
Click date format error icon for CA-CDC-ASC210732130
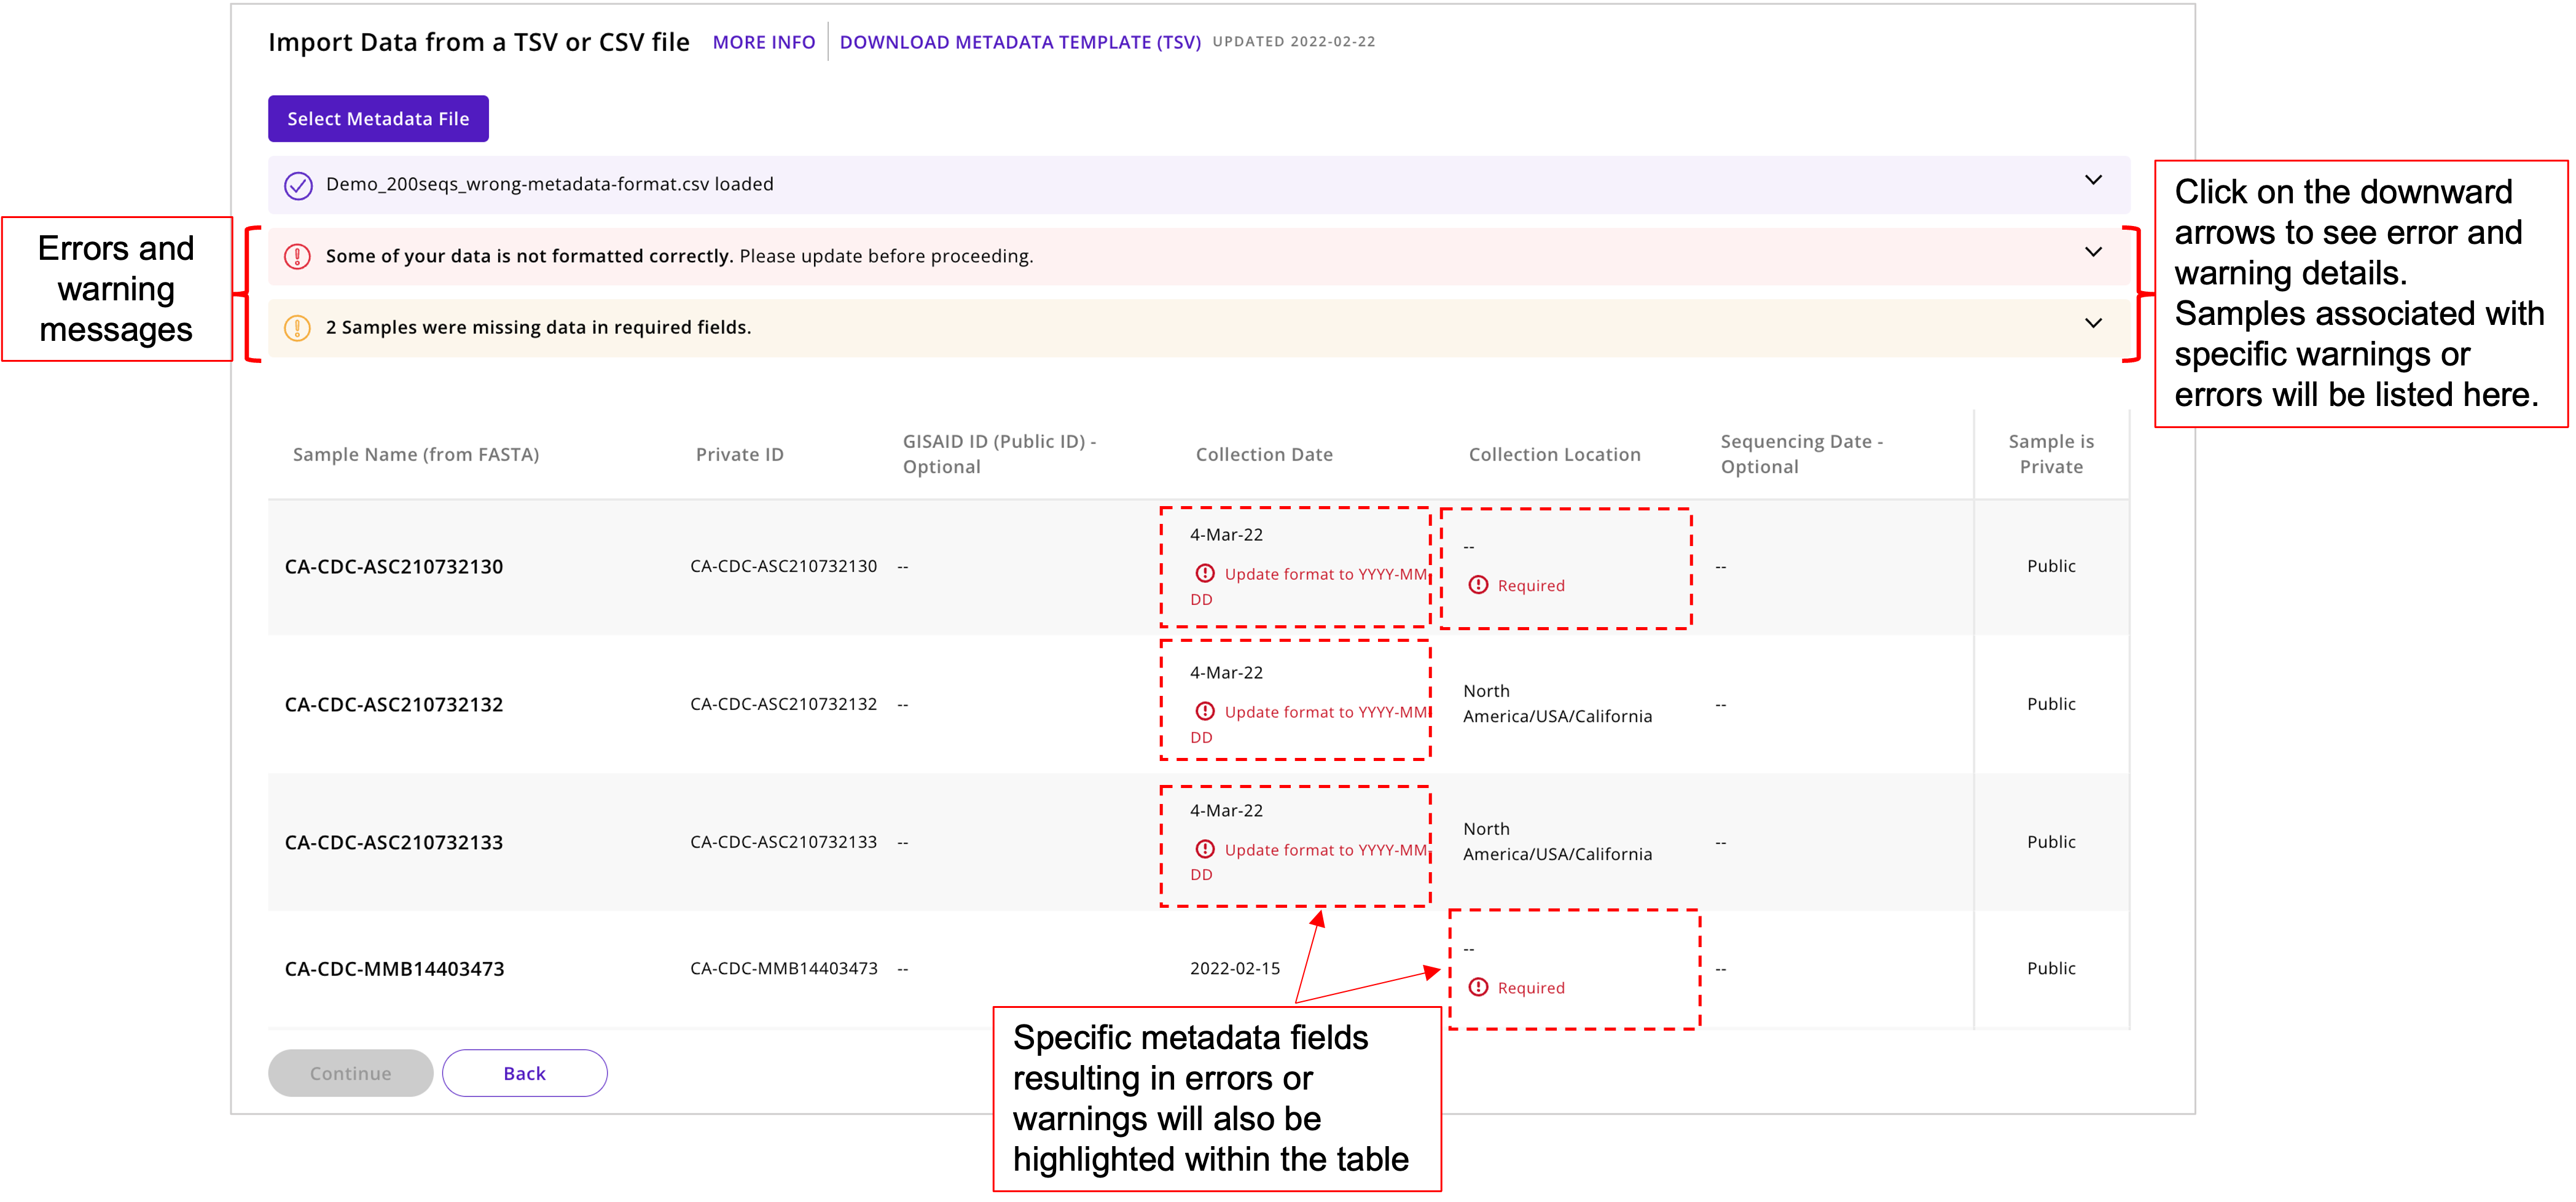click(1205, 573)
